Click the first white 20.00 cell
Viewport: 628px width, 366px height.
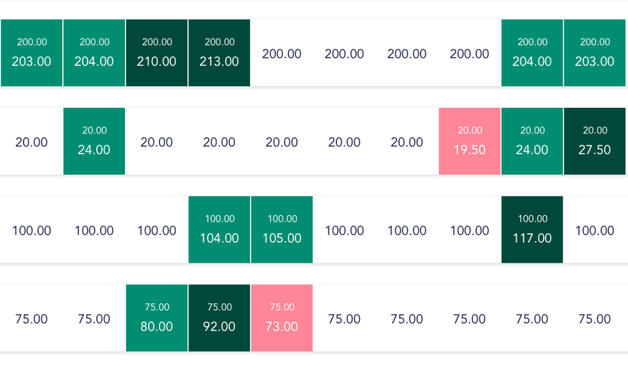[32, 142]
